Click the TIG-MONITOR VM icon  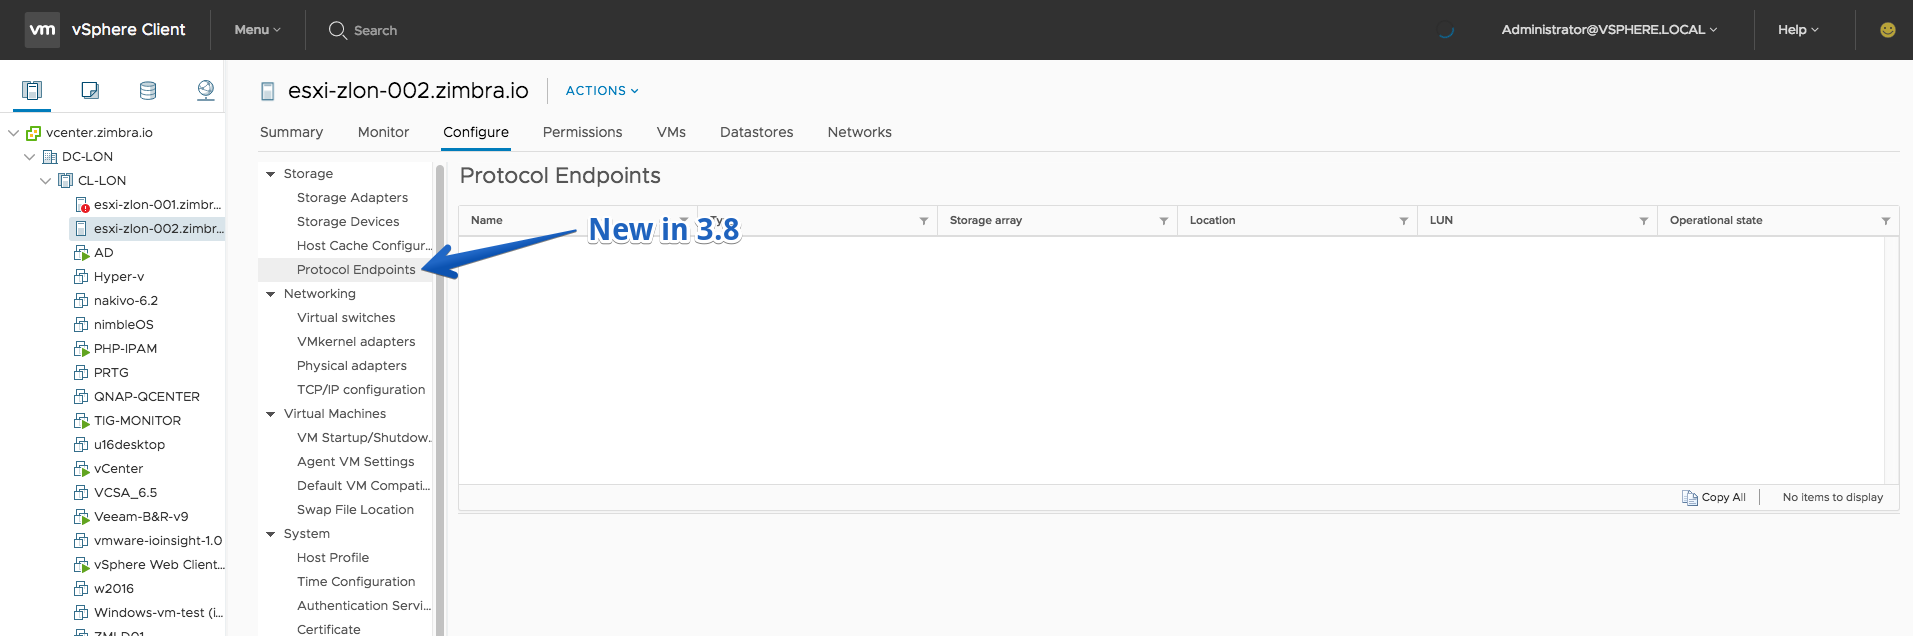[82, 421]
